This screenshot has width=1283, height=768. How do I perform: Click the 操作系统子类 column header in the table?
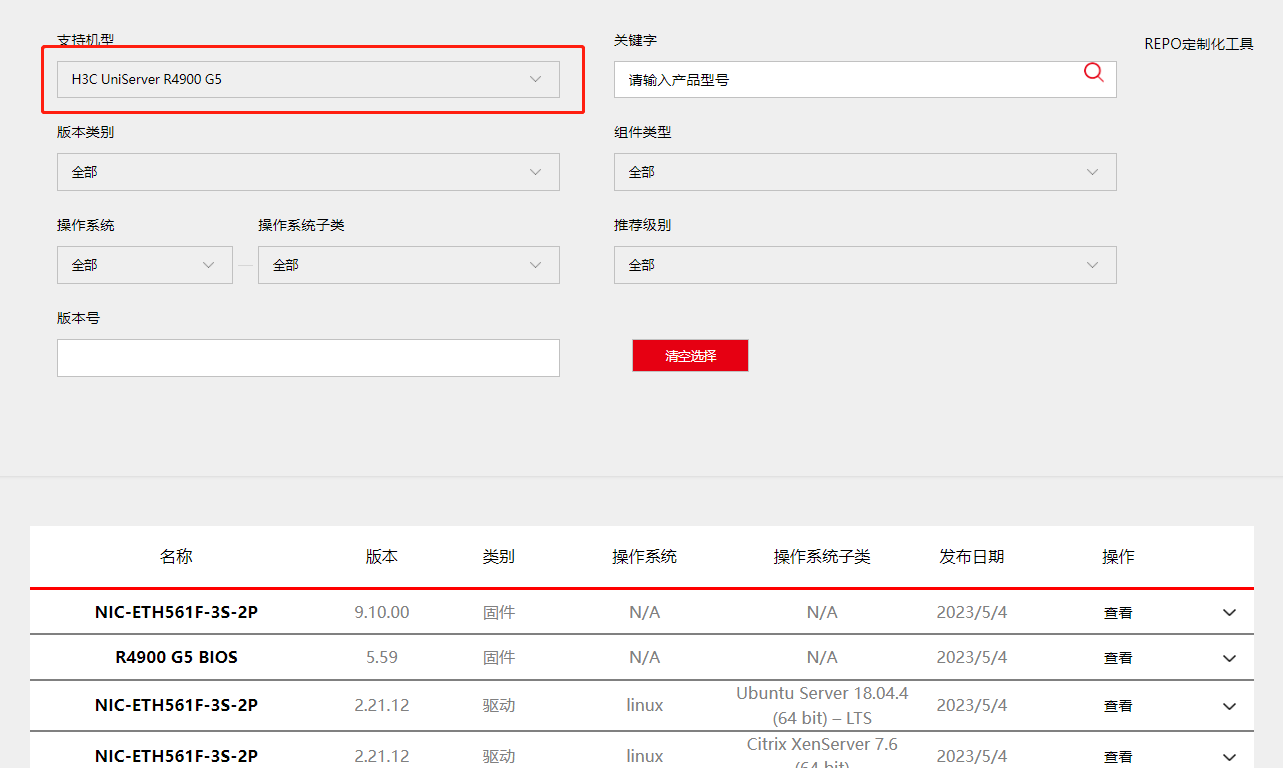click(822, 557)
